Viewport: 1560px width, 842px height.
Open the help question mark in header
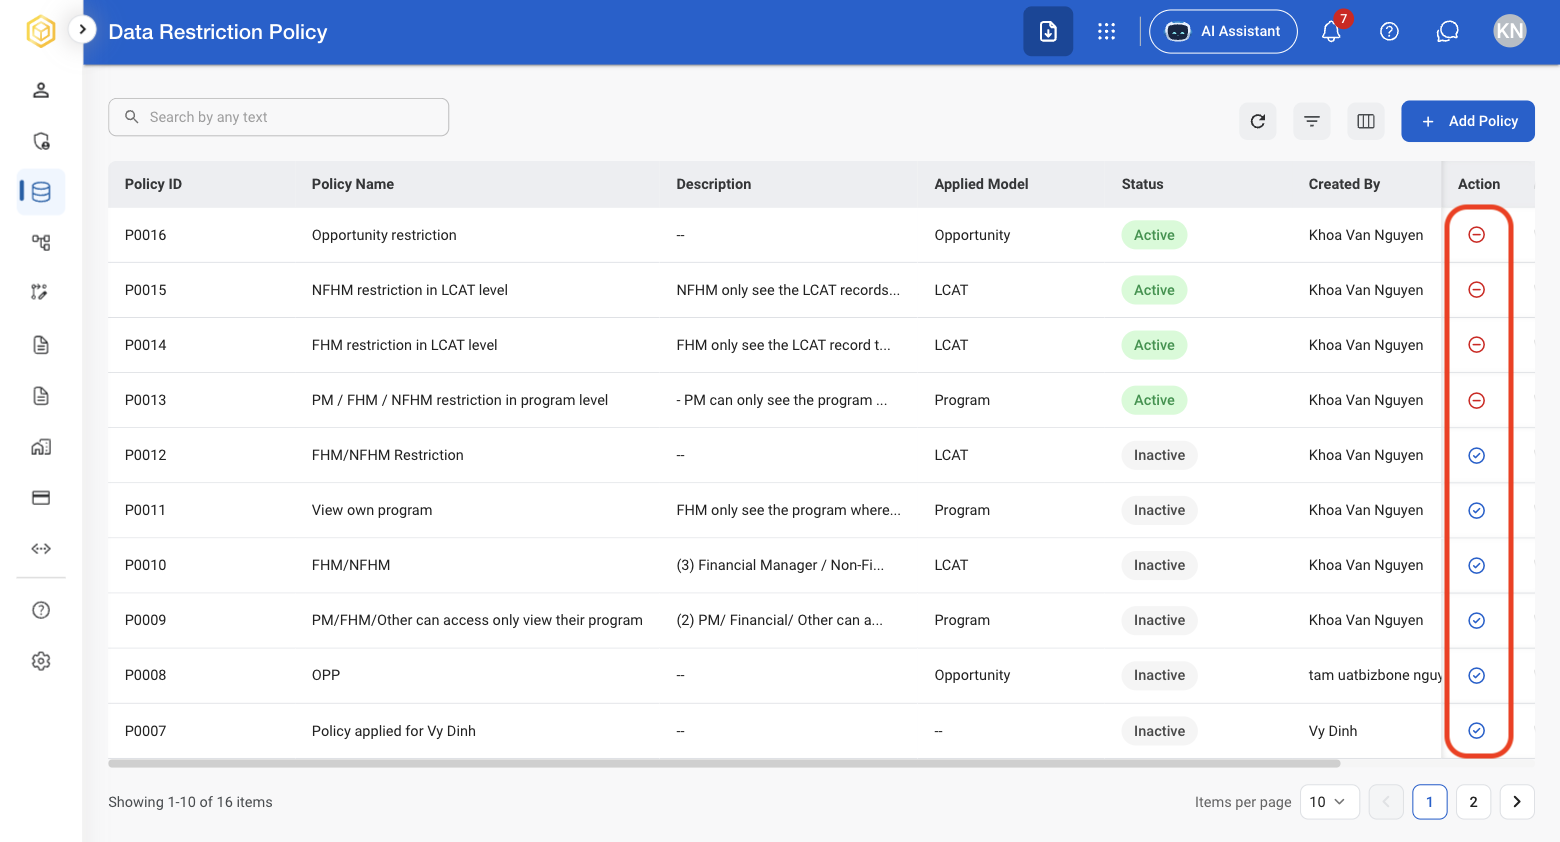tap(1389, 31)
